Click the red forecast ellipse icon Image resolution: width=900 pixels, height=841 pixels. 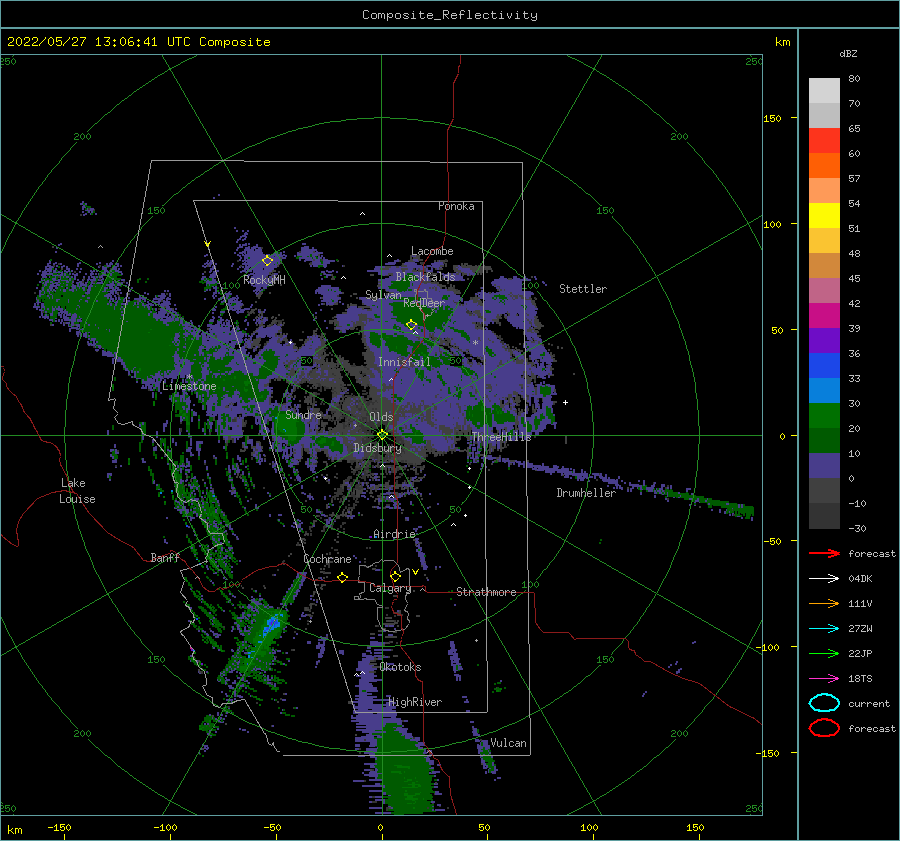(x=824, y=728)
